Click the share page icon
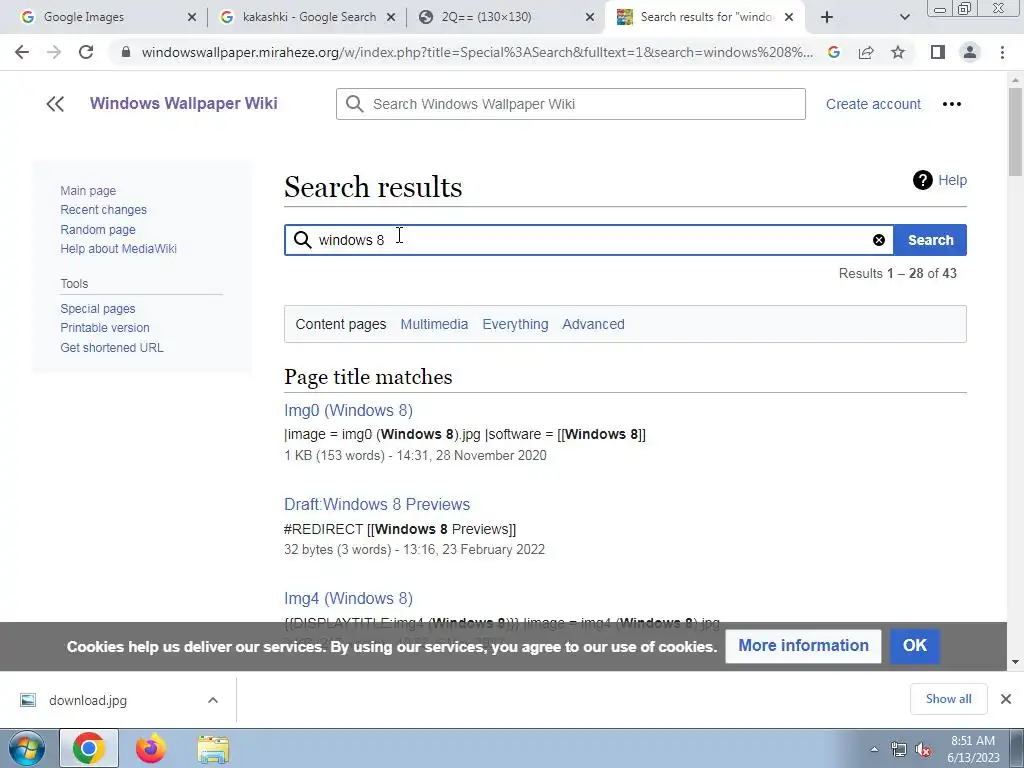The image size is (1024, 768). tap(866, 52)
